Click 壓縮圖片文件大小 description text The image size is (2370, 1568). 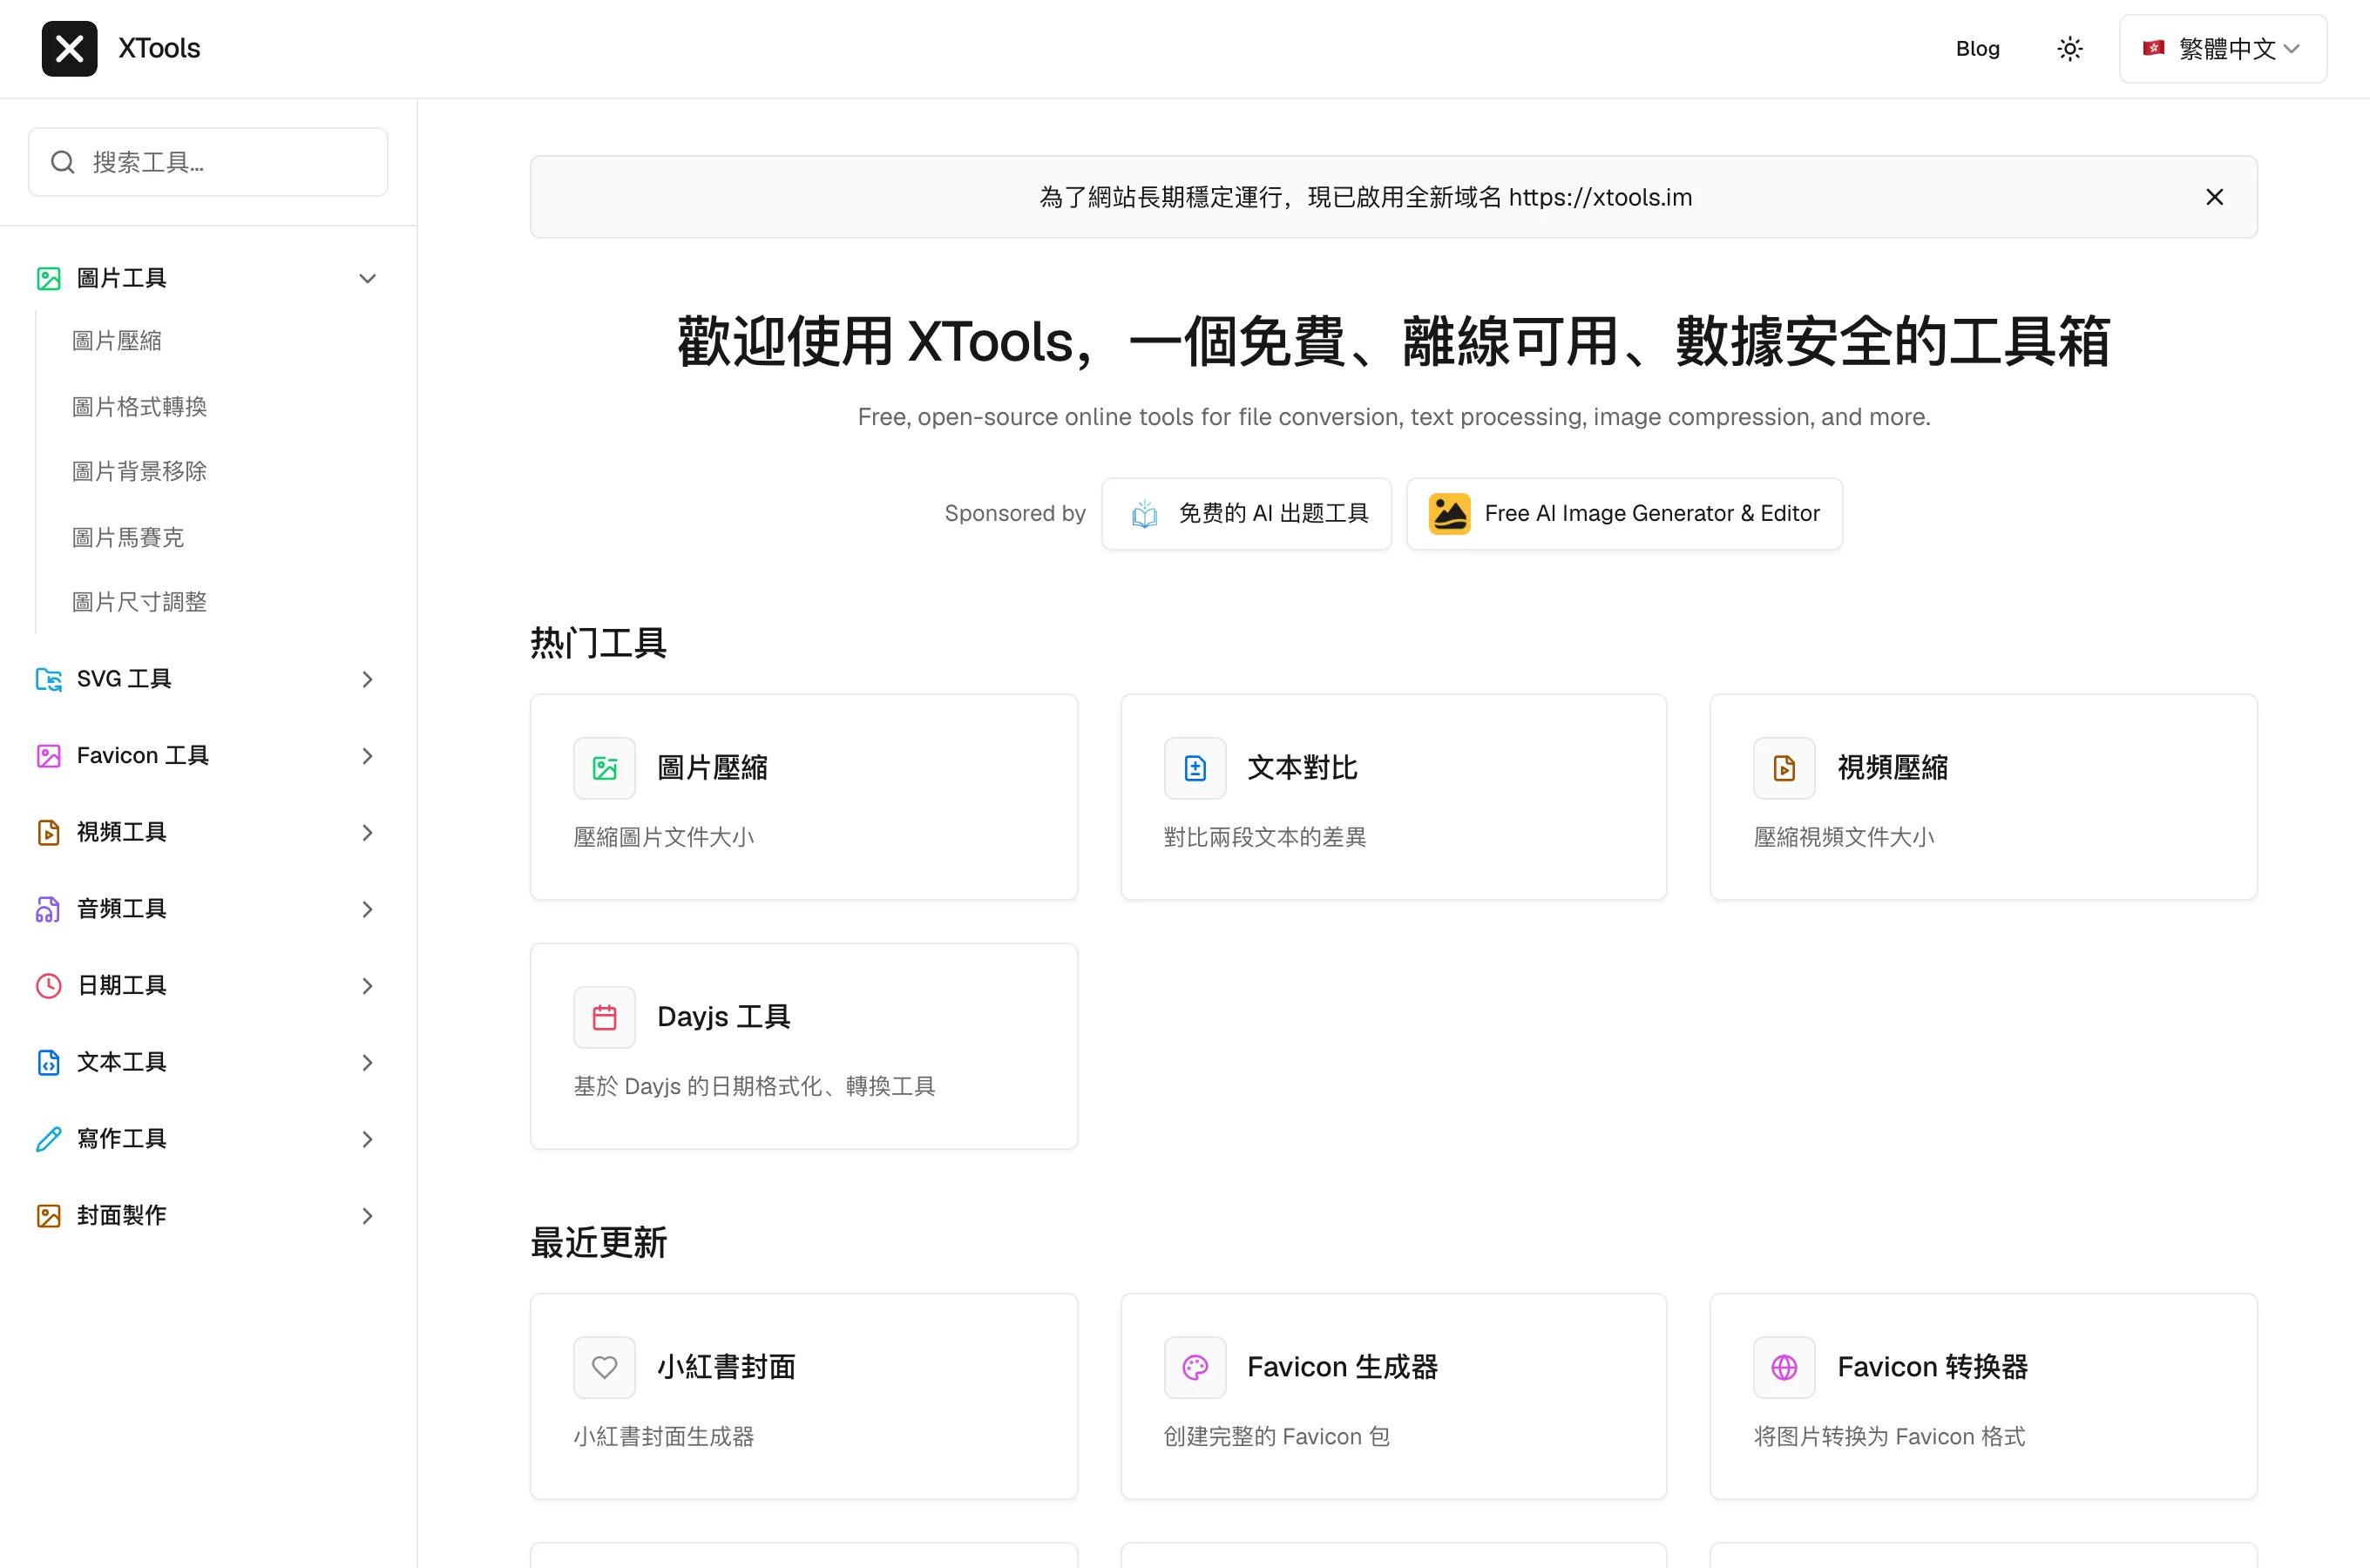(663, 837)
